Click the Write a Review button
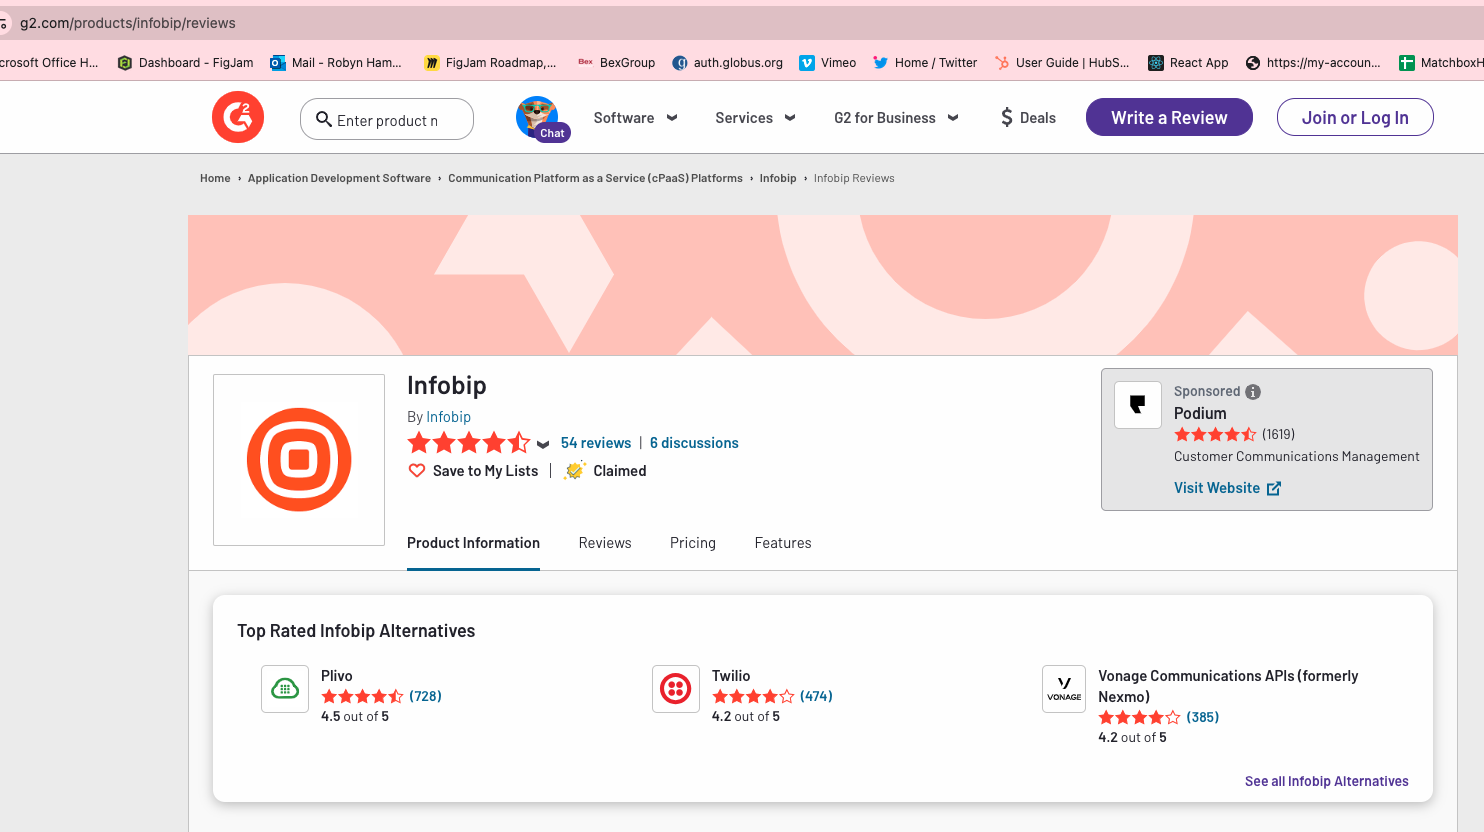Viewport: 1484px width, 832px height. tap(1169, 117)
